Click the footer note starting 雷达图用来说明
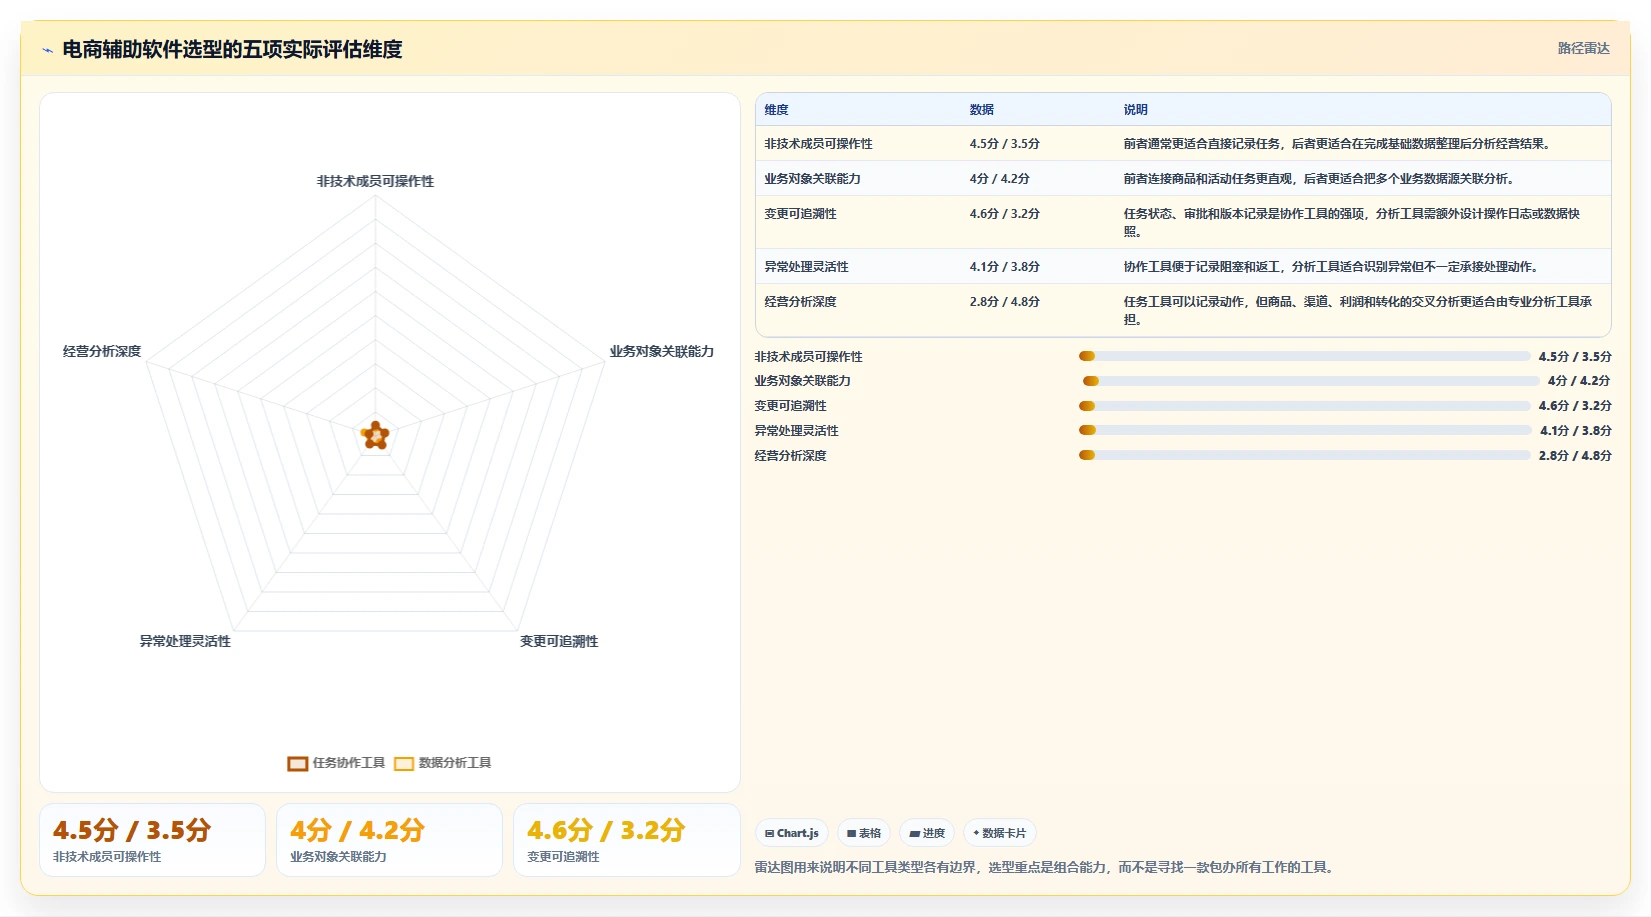Screen dimensions: 1651x917 (x=1045, y=867)
